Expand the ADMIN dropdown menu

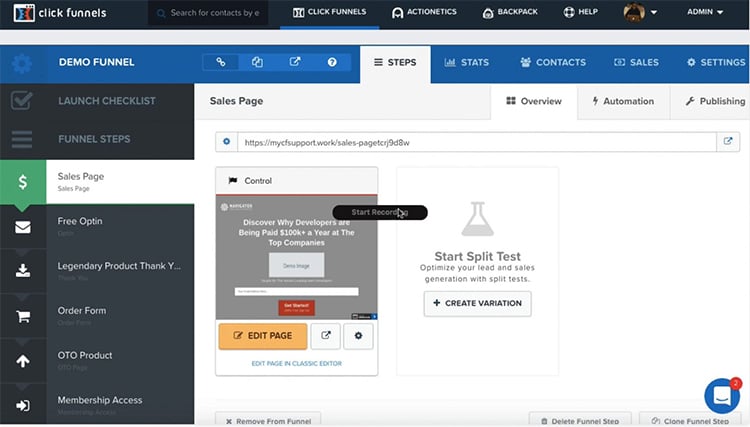(705, 12)
